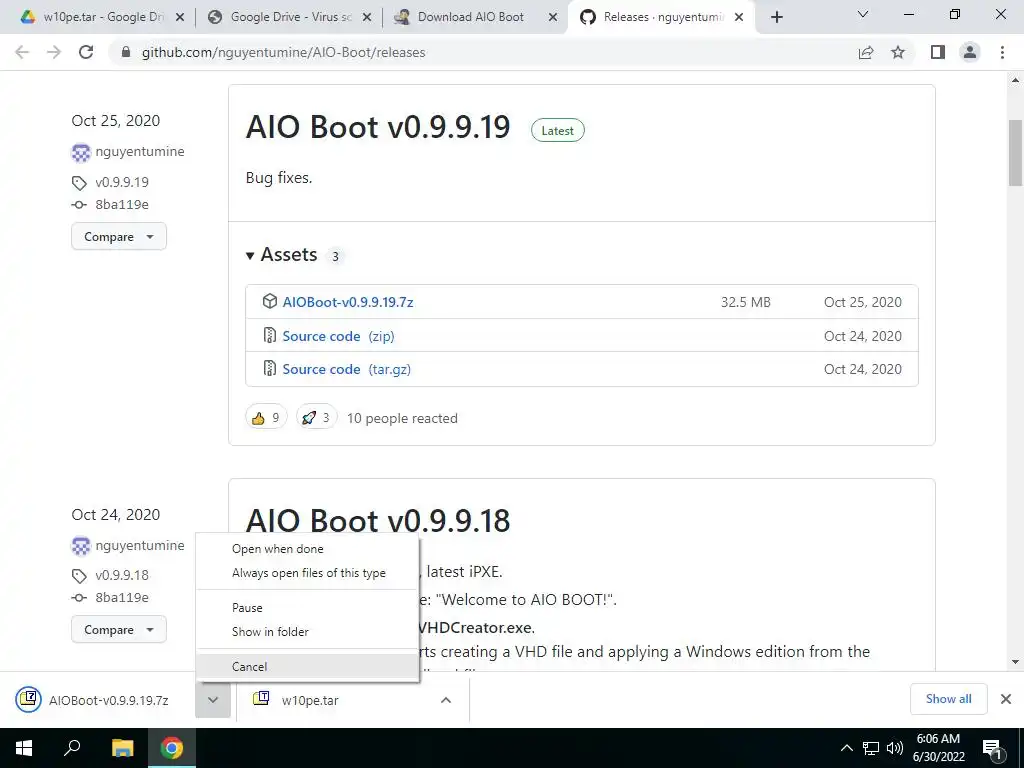Open nguyentumine profile link for v0.9.9.19
Image resolution: width=1024 pixels, height=768 pixels.
[x=140, y=152]
